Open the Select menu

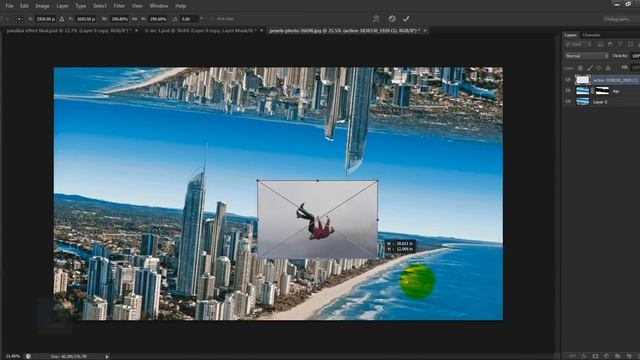(100, 6)
